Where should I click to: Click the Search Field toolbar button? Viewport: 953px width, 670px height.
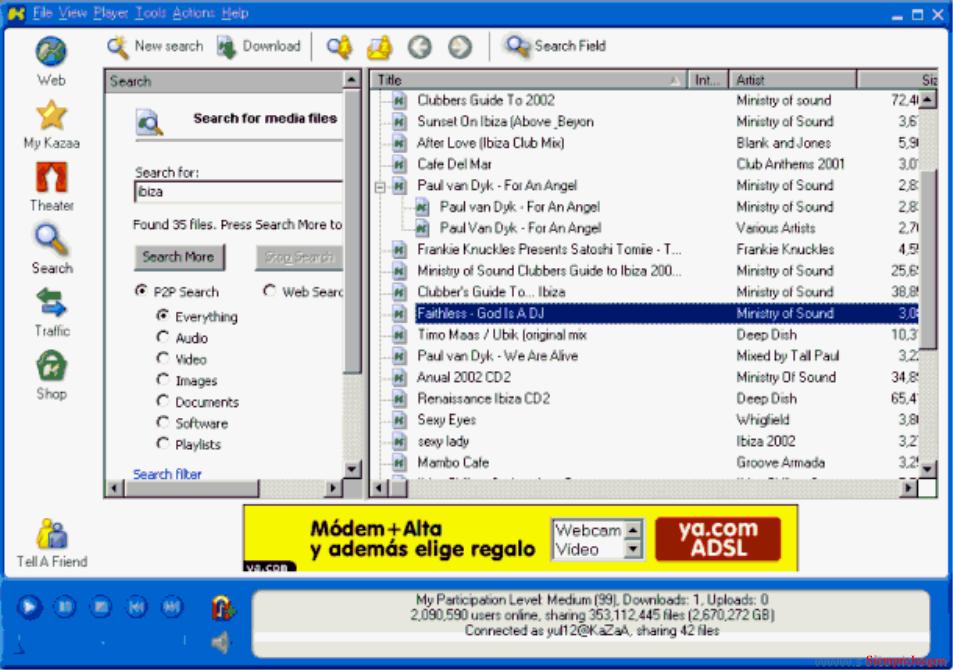tap(555, 46)
